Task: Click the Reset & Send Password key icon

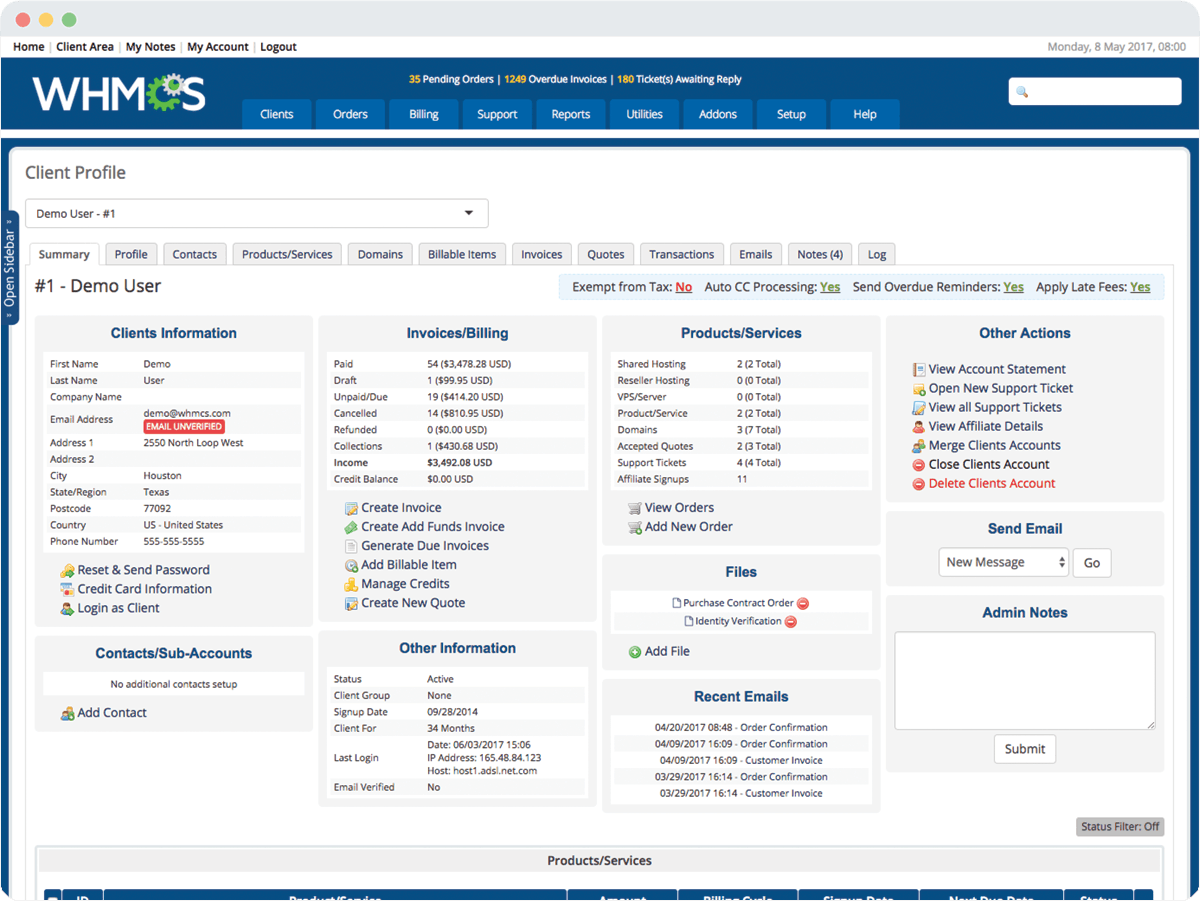Action: coord(67,571)
